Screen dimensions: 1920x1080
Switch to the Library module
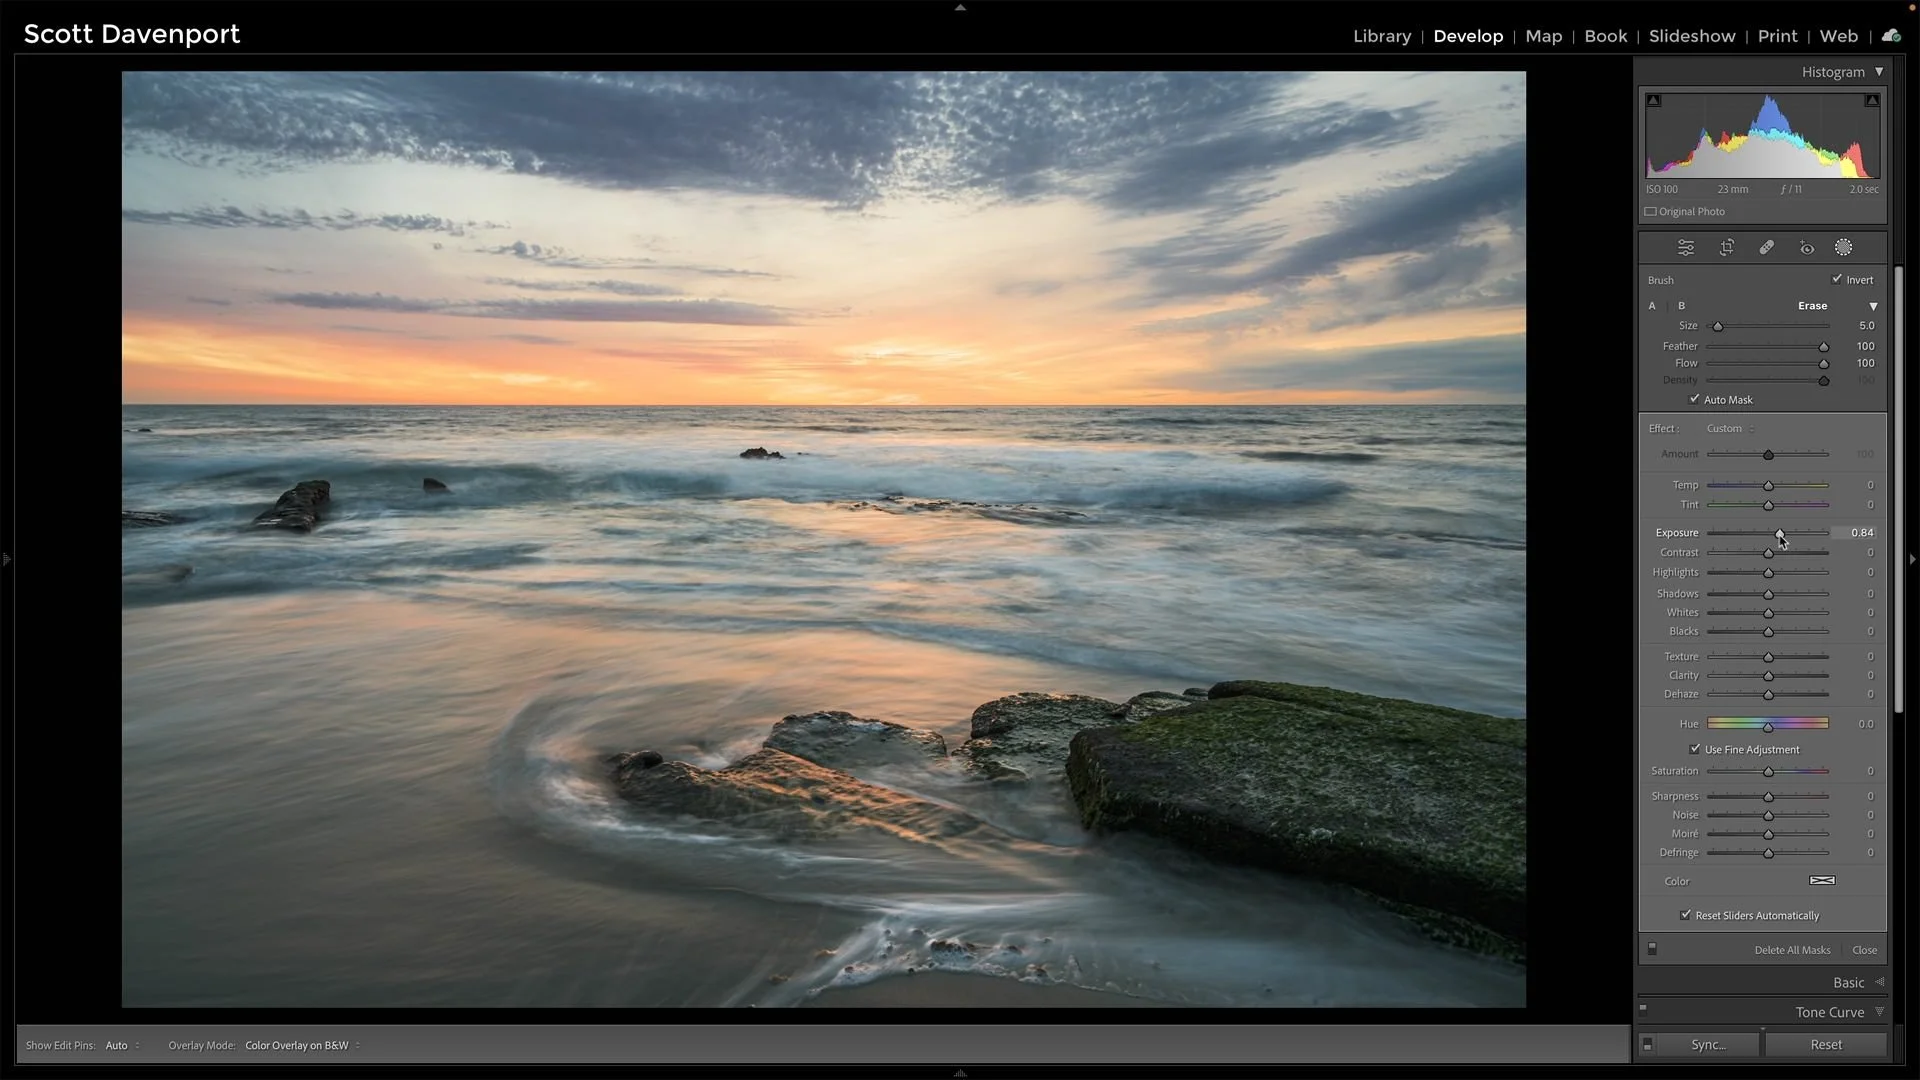(x=1381, y=36)
